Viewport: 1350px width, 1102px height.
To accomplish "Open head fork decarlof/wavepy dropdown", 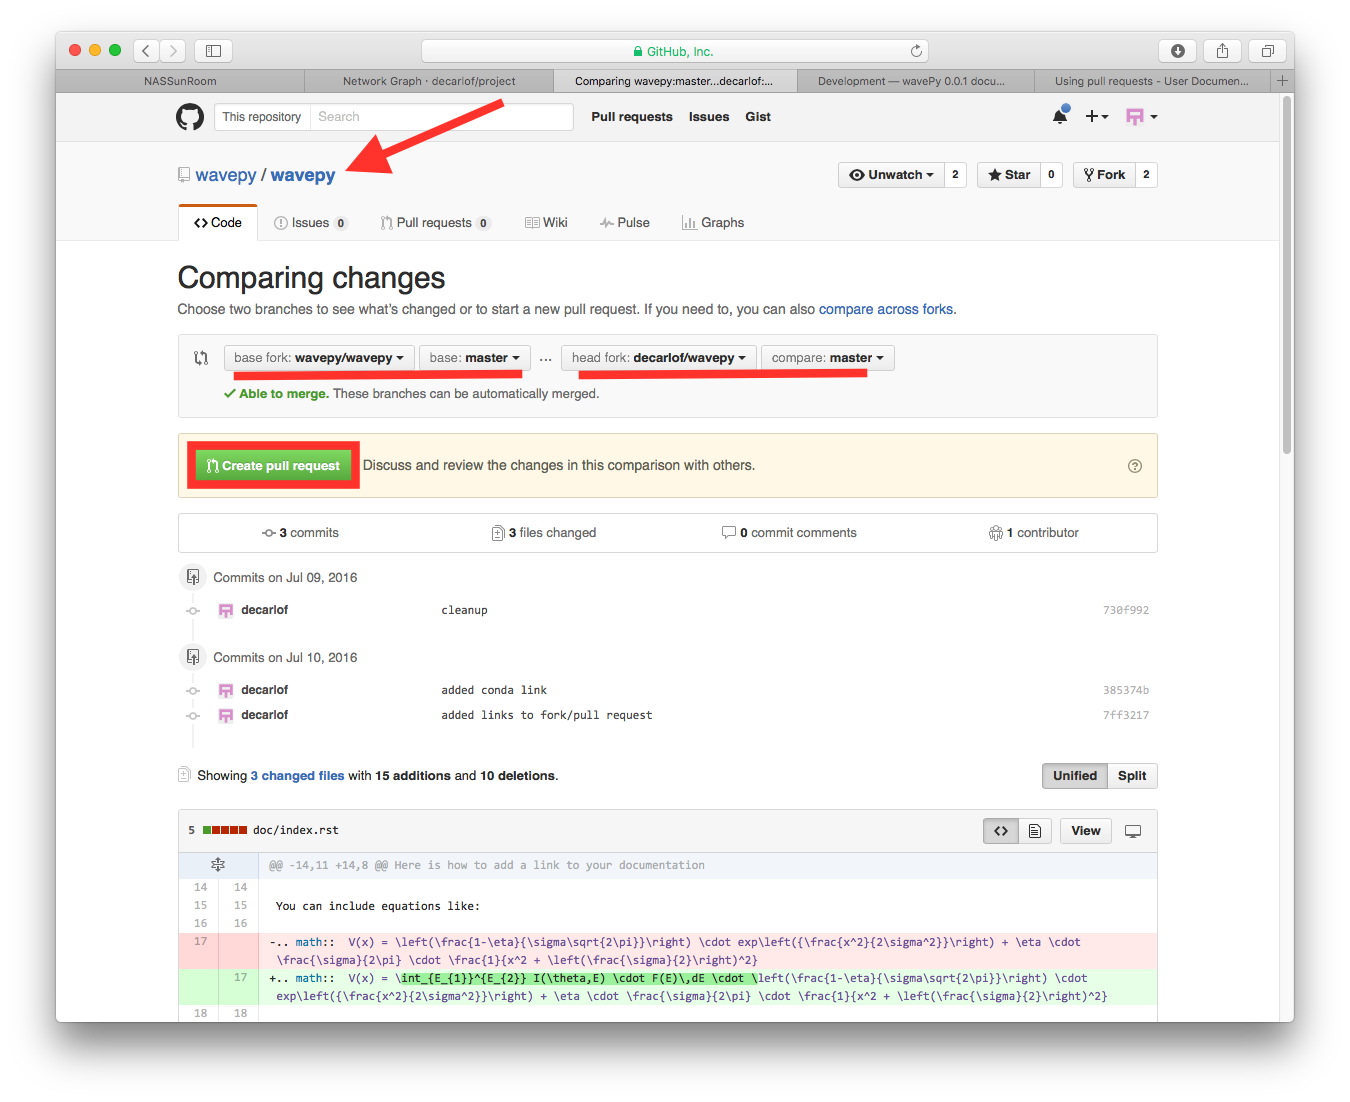I will coord(659,358).
